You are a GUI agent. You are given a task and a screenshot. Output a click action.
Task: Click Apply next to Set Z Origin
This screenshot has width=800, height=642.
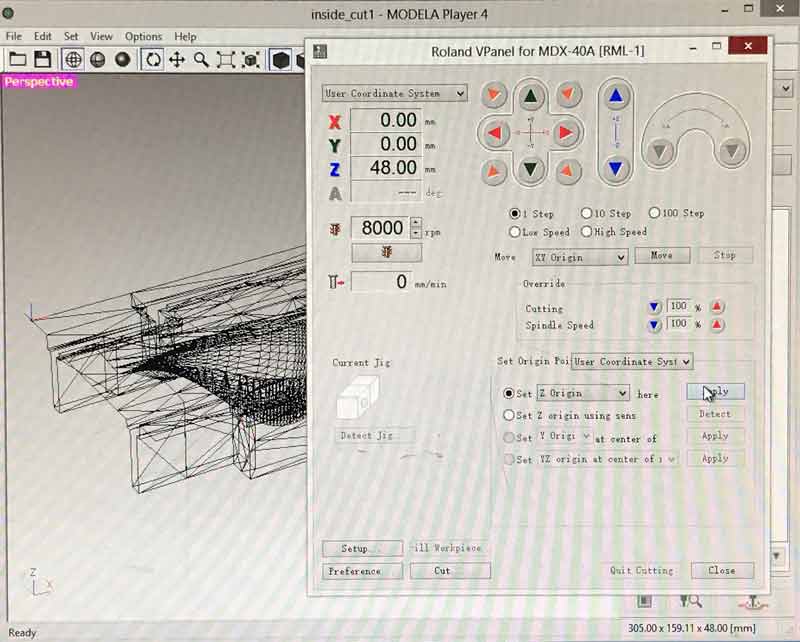(716, 391)
